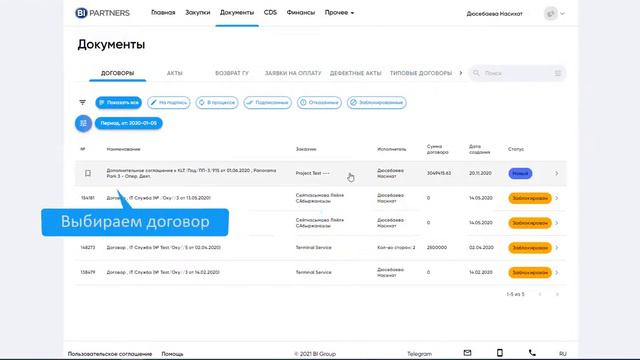Click the search magnifier icon
This screenshot has height=360, width=640.
tap(476, 73)
